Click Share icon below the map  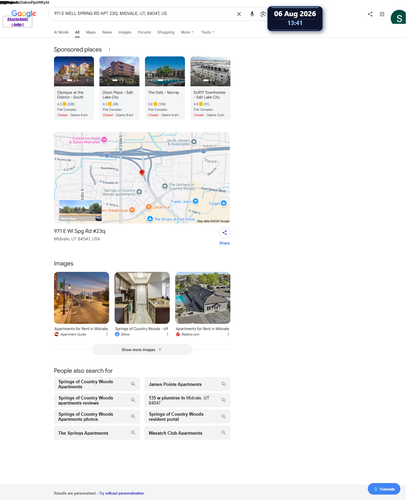(x=224, y=233)
